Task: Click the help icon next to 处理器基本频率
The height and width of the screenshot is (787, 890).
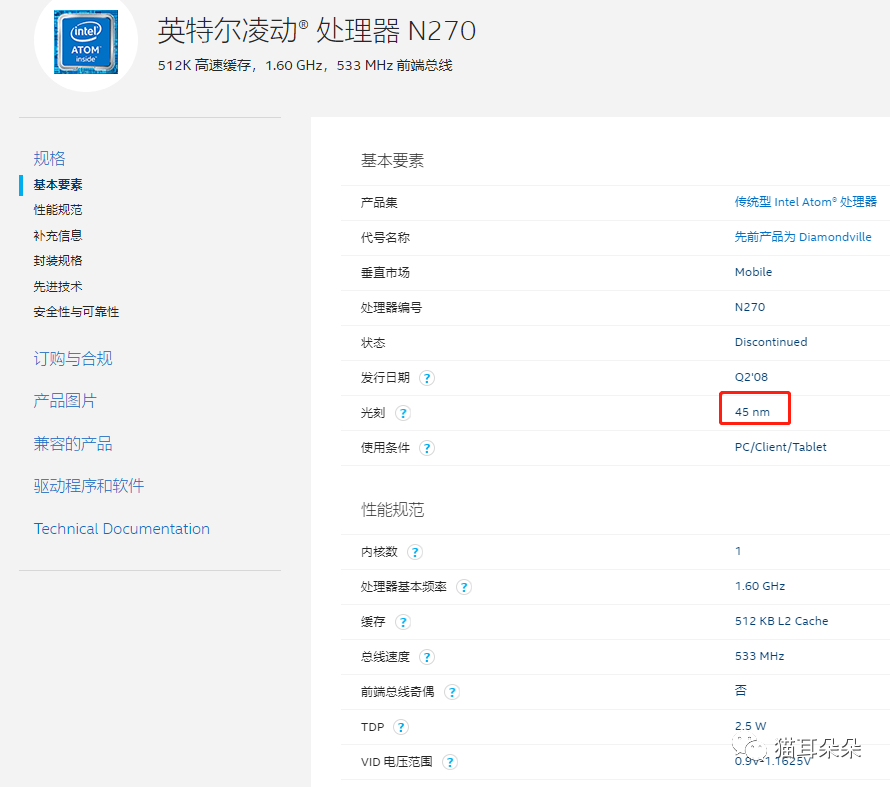Action: (464, 587)
